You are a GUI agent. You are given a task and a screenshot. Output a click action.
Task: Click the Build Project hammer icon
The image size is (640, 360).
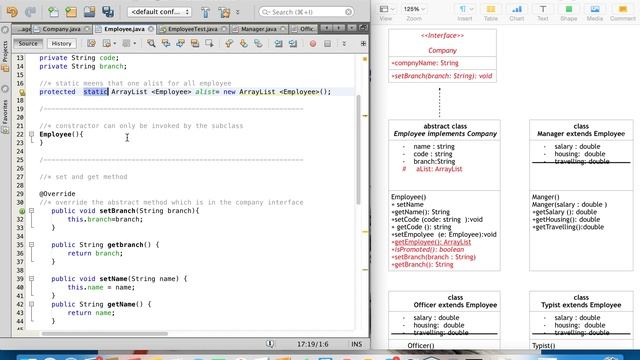206,12
